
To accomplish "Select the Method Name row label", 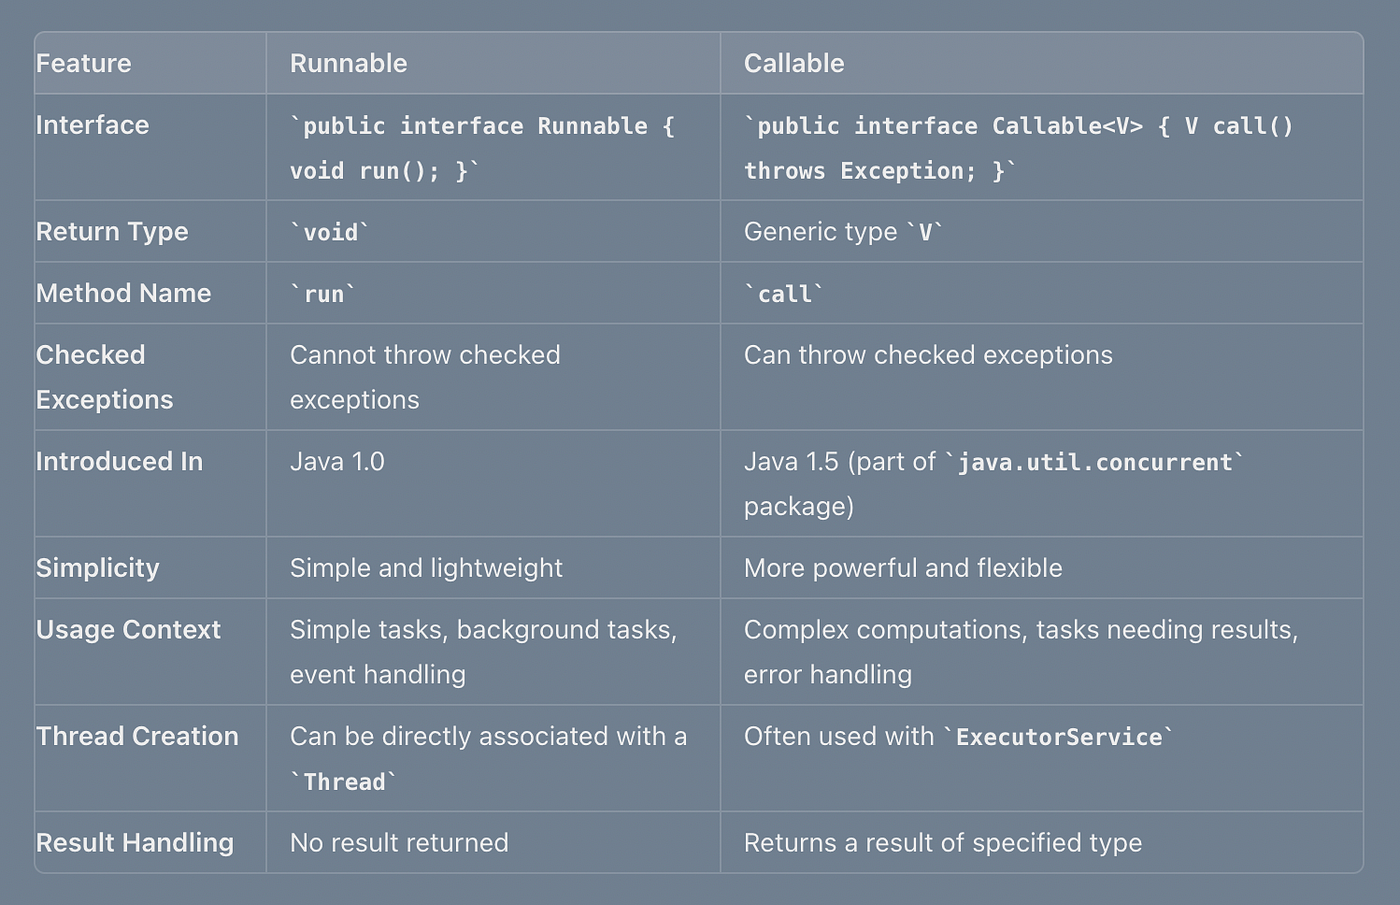I will [x=124, y=293].
